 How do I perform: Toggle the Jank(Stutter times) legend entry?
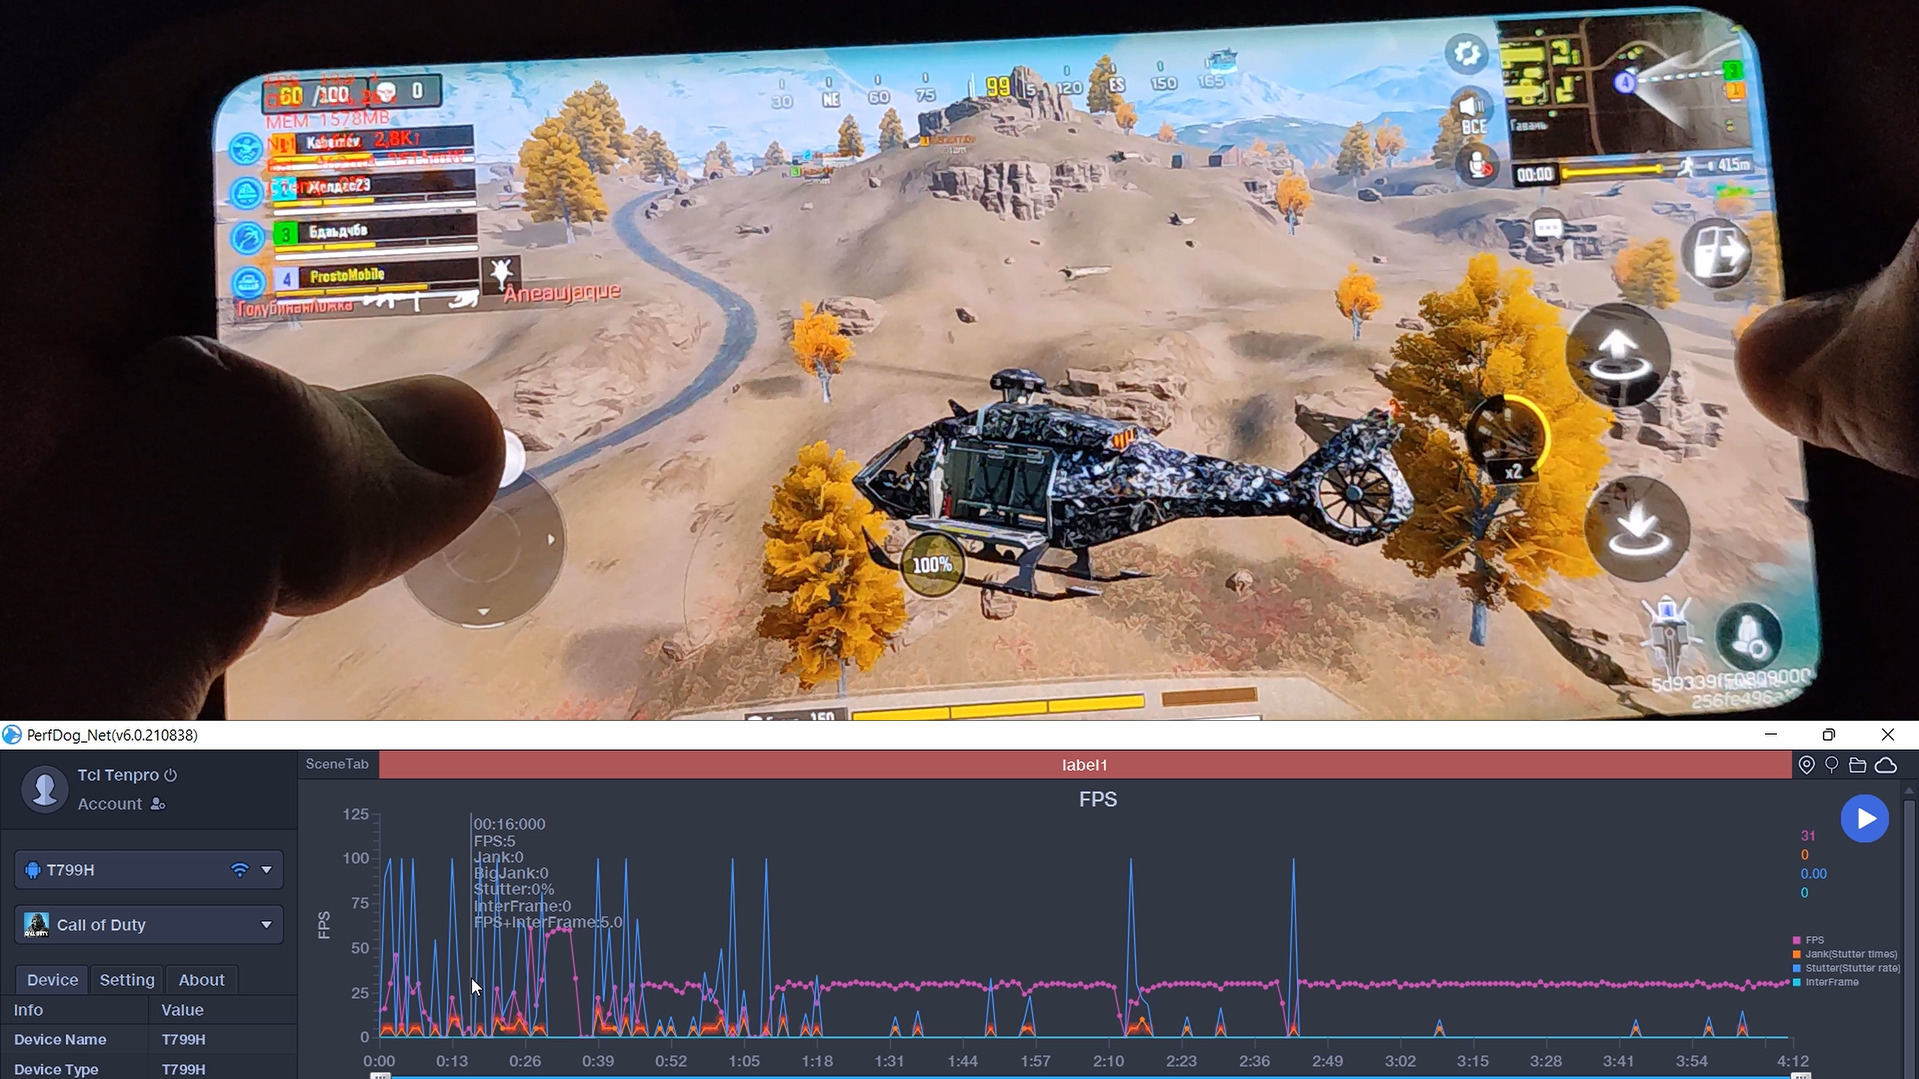click(x=1845, y=954)
